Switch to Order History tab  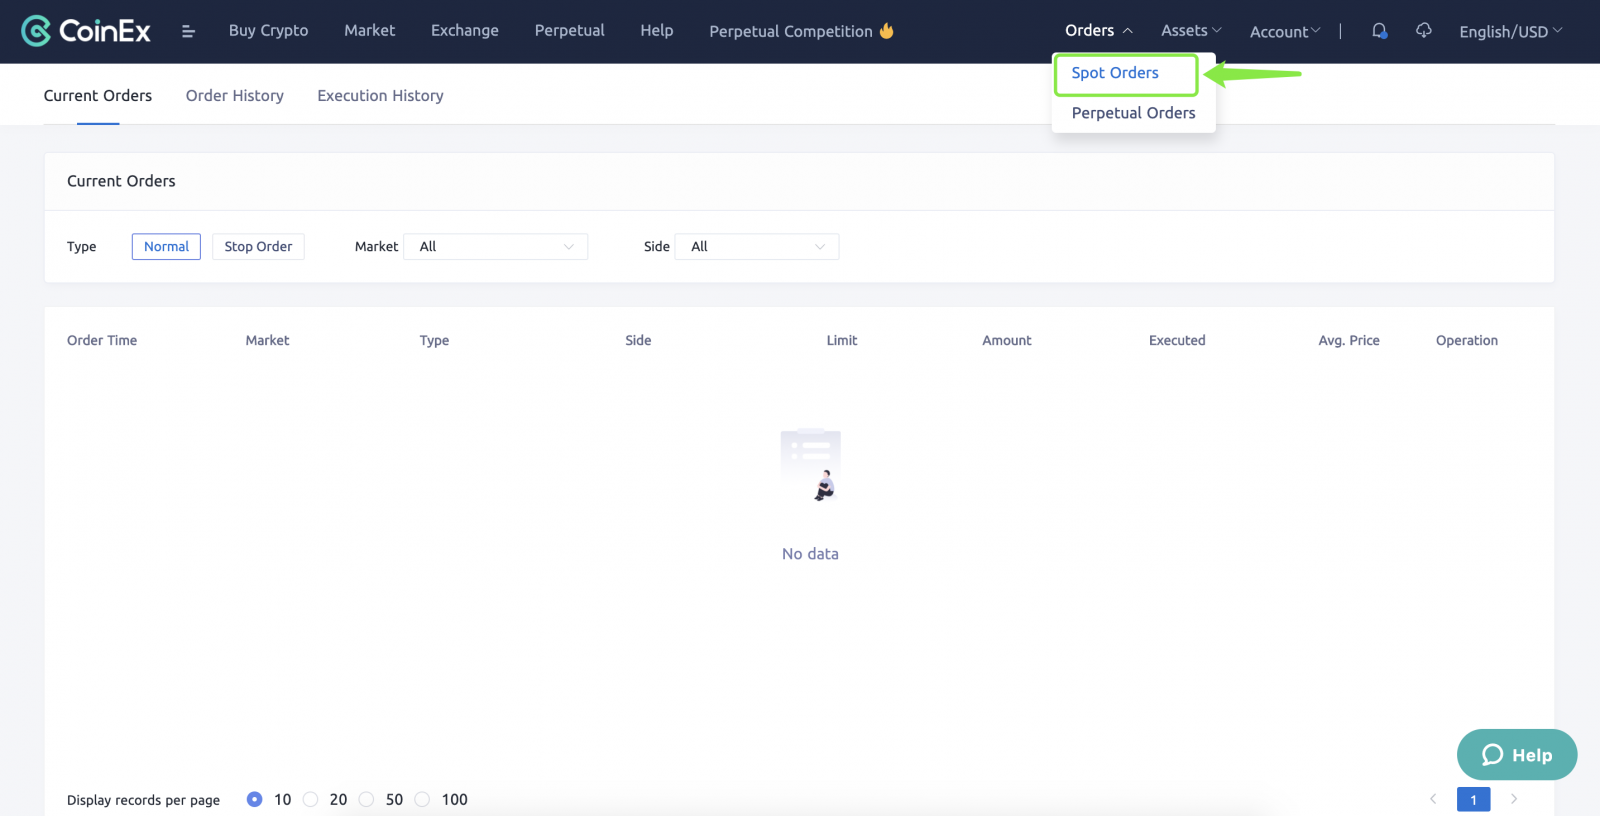(x=234, y=96)
